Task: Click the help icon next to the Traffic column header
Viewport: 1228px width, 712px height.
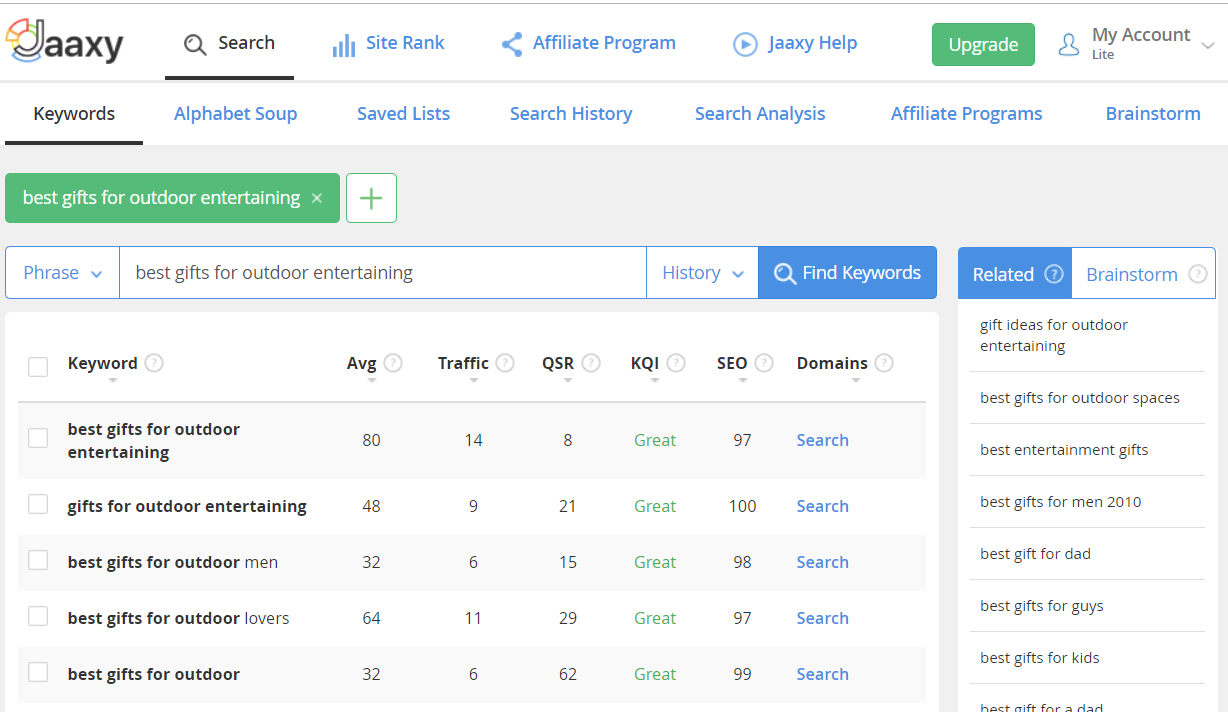Action: (x=505, y=363)
